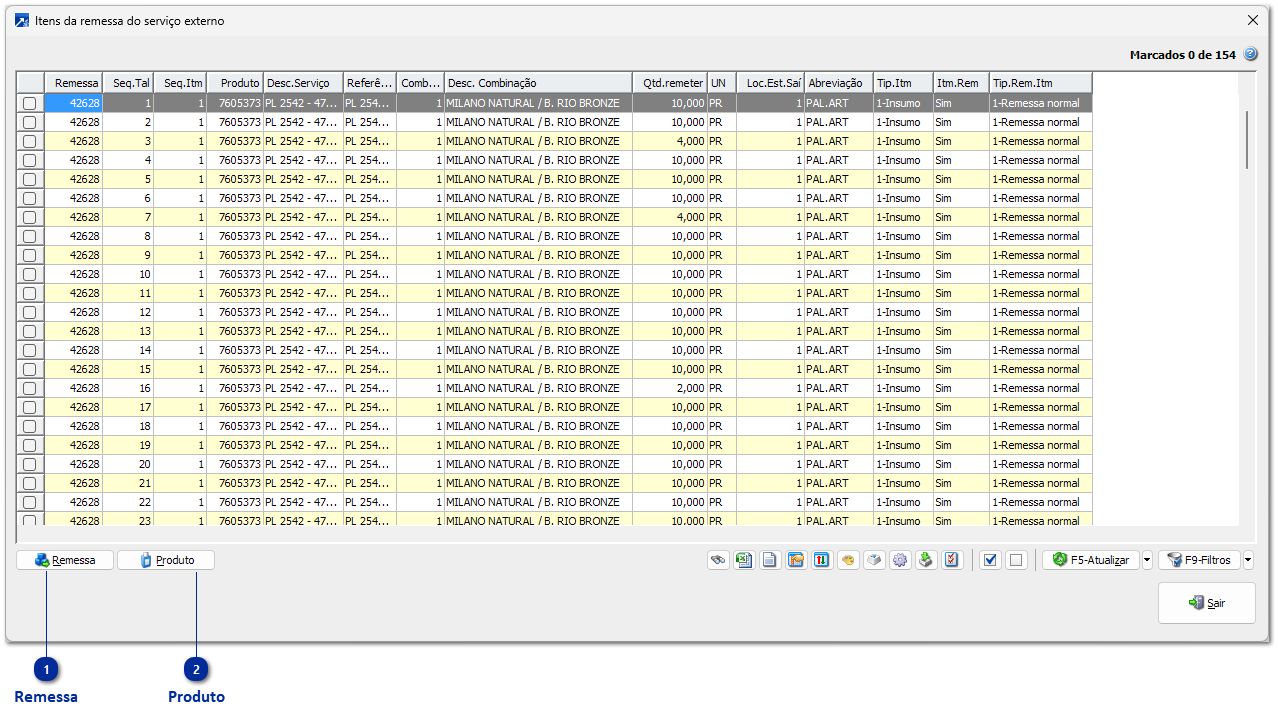Click the F9-Filtros button

click(1200, 561)
